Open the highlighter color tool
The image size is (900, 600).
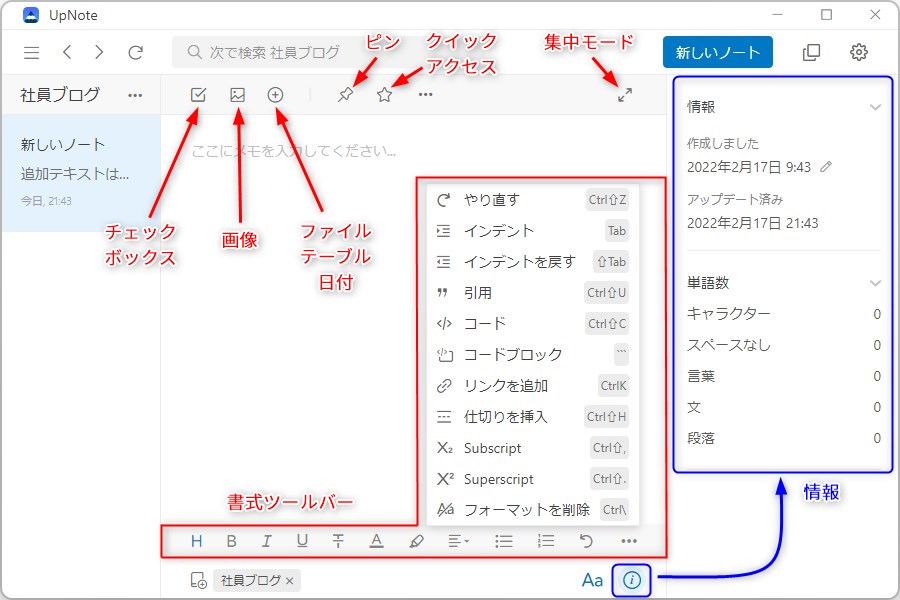pyautogui.click(x=417, y=541)
